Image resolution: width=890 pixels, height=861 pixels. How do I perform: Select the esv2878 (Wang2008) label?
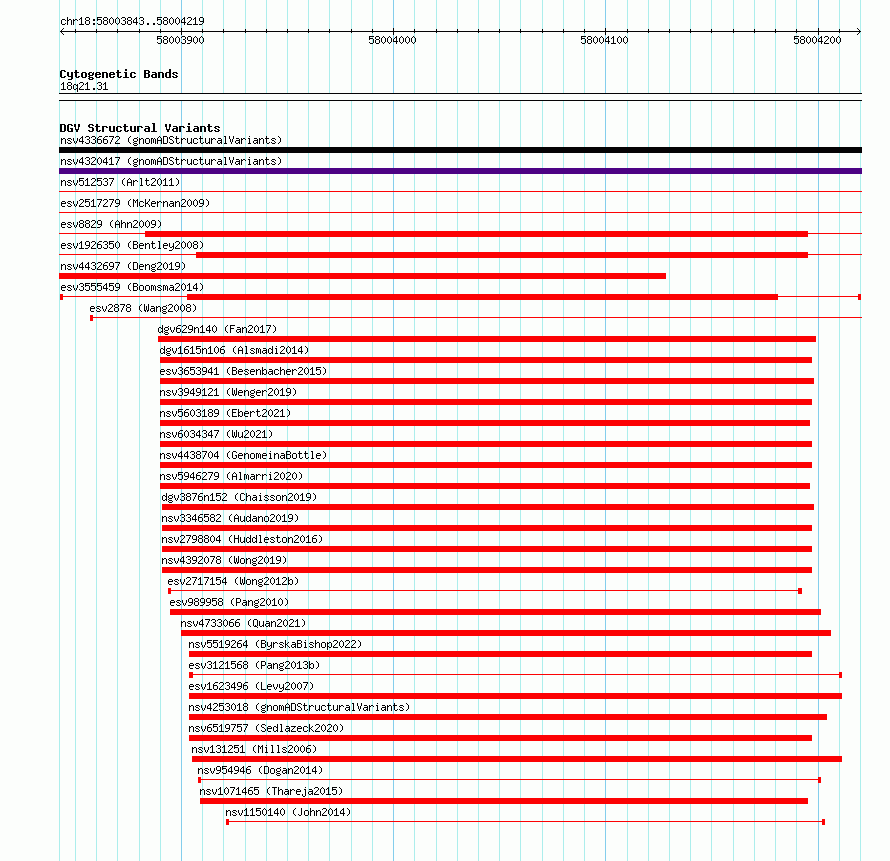tap(143, 308)
